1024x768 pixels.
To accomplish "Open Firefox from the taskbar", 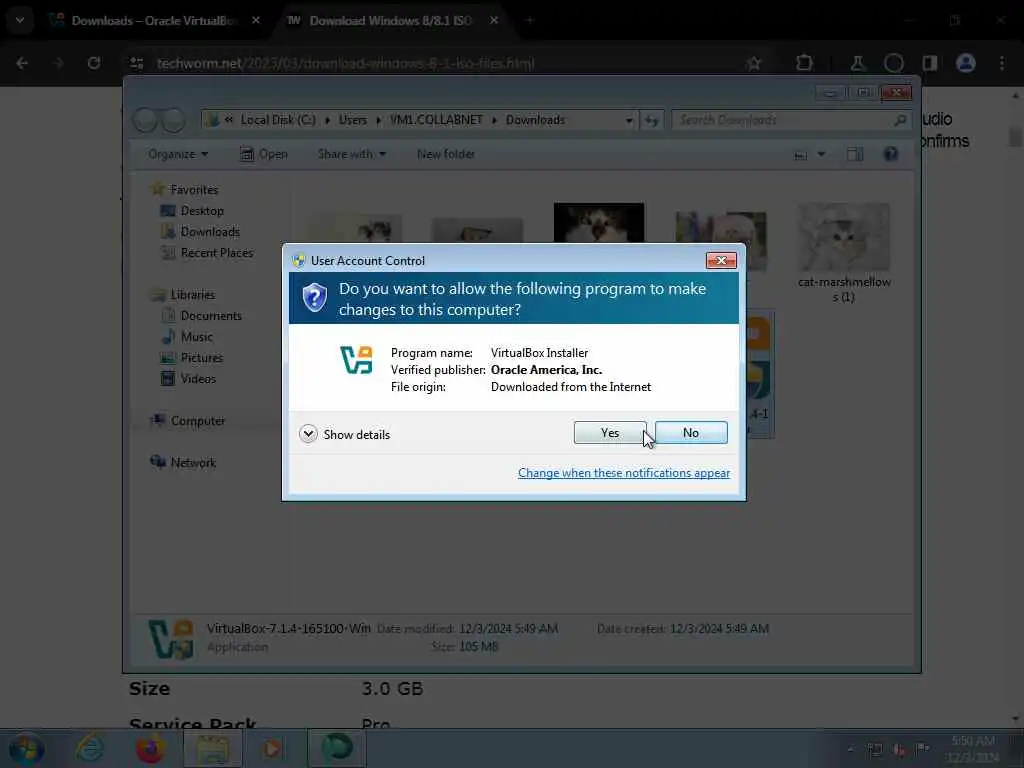I will point(150,748).
